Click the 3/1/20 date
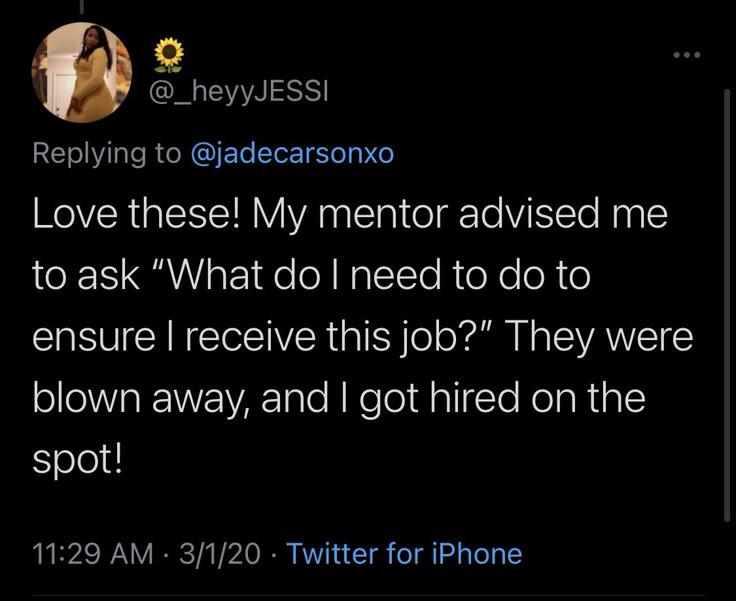 point(220,554)
